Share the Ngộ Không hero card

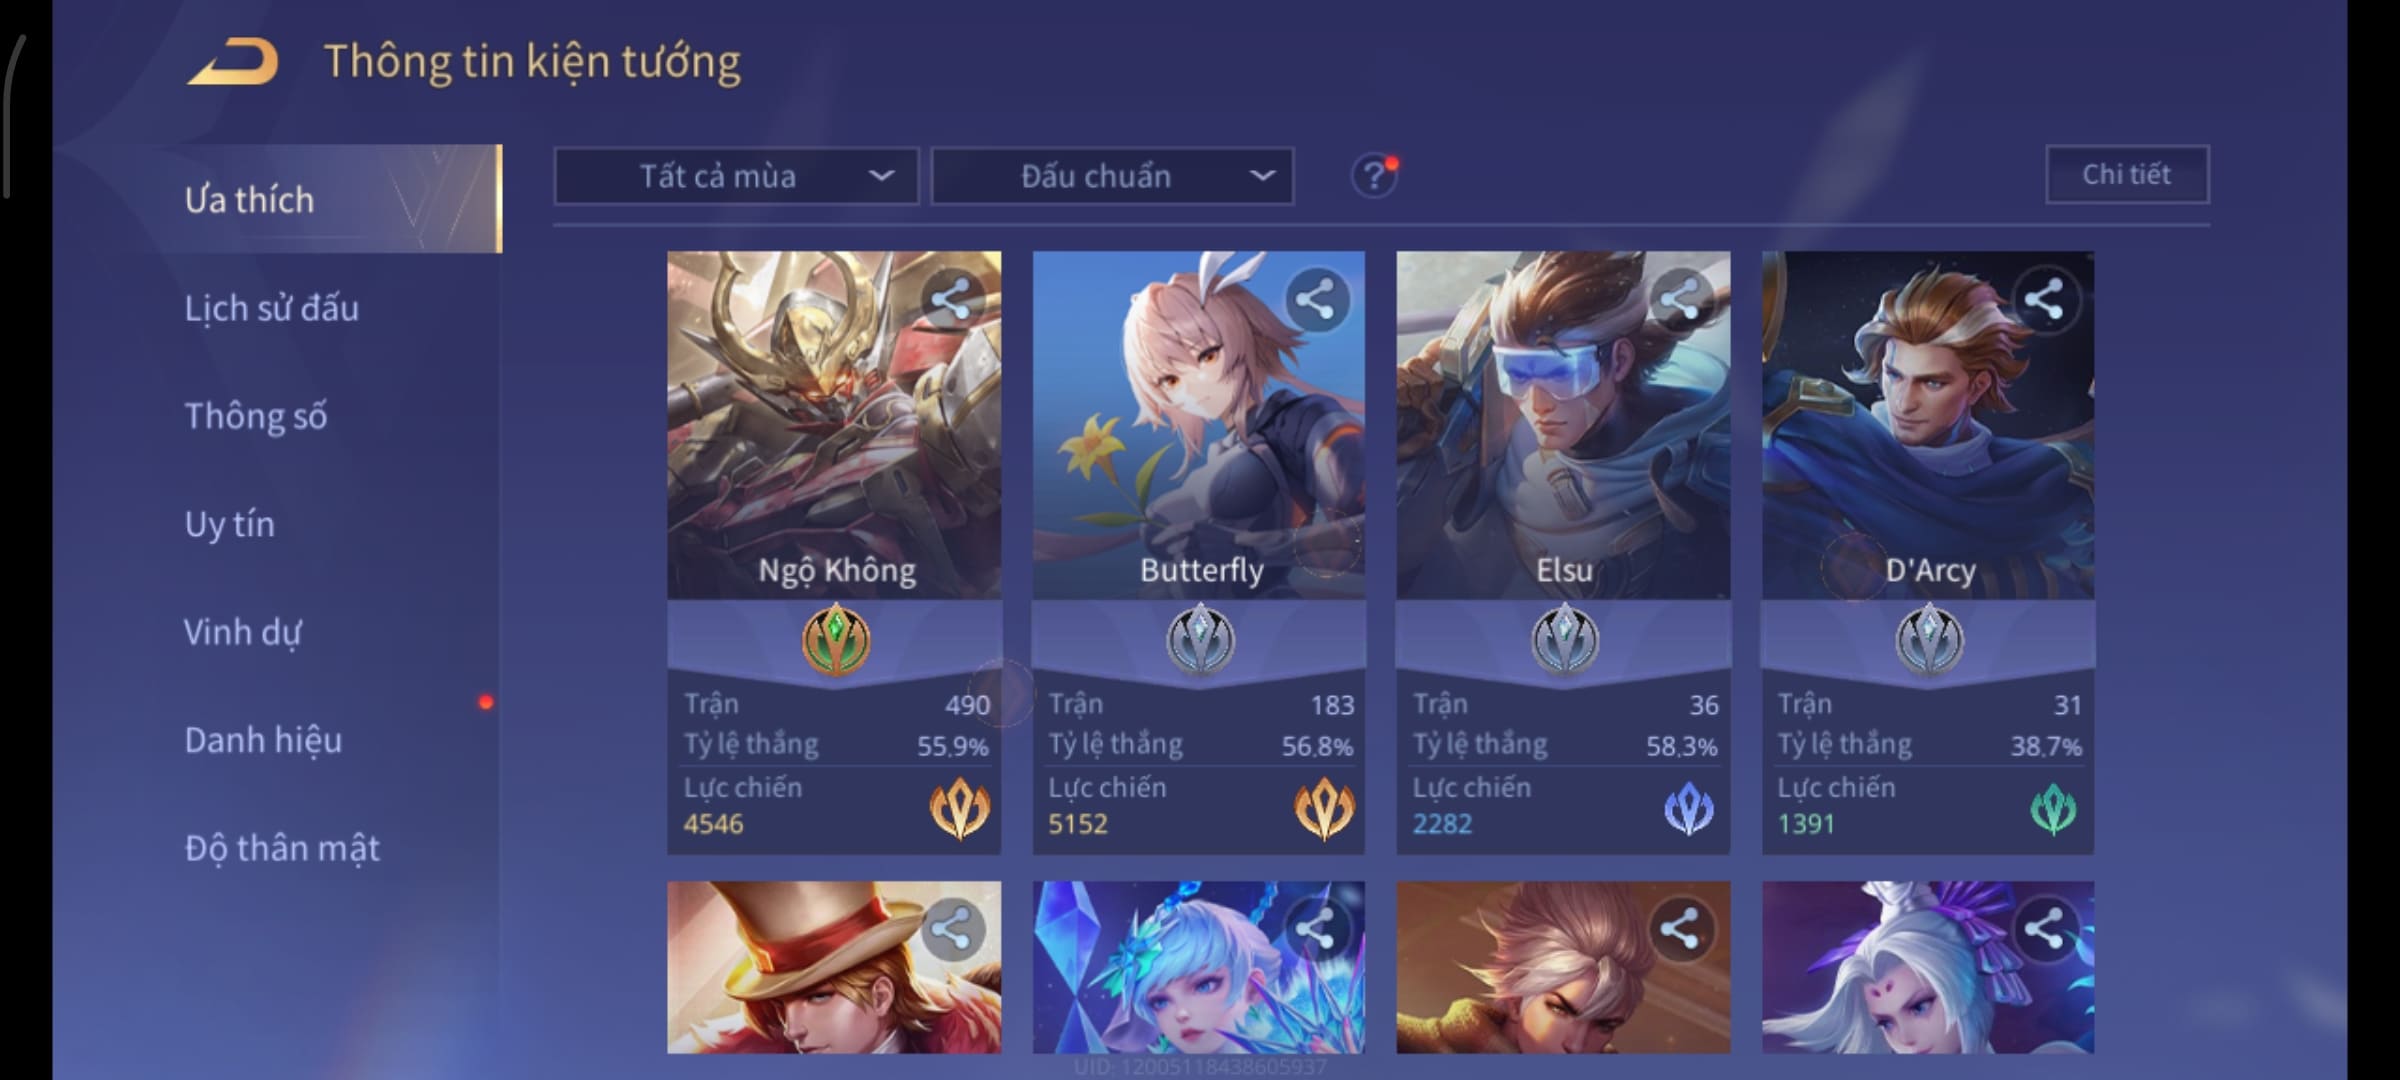[x=951, y=300]
